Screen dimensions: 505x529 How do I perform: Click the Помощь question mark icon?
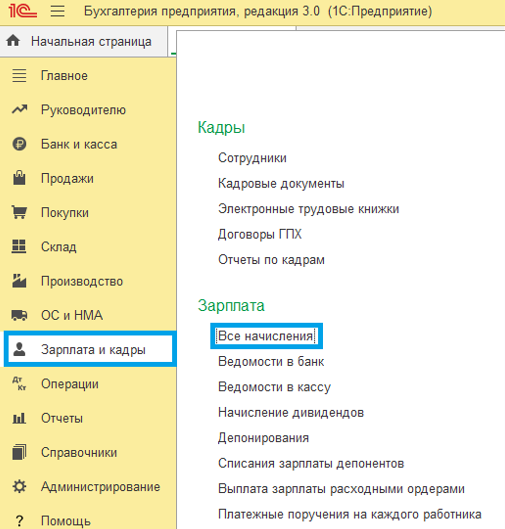tap(20, 521)
